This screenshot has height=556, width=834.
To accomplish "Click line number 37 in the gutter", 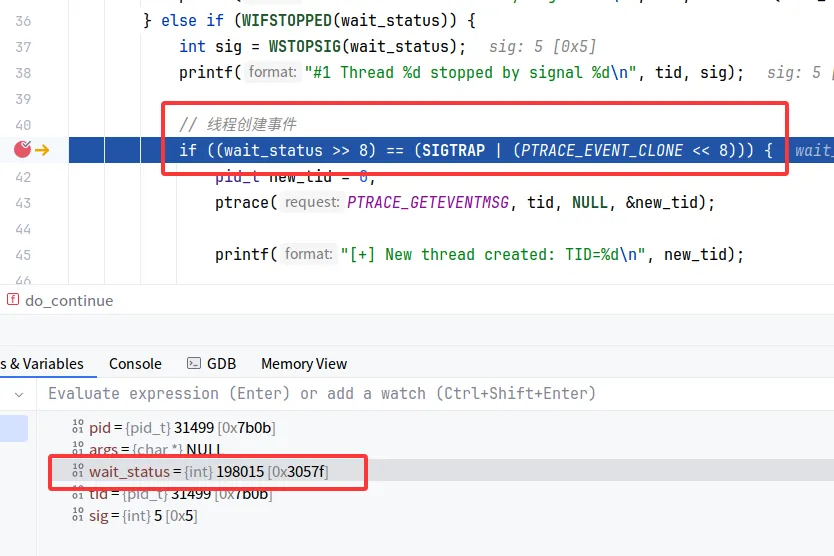I will 23,47.
